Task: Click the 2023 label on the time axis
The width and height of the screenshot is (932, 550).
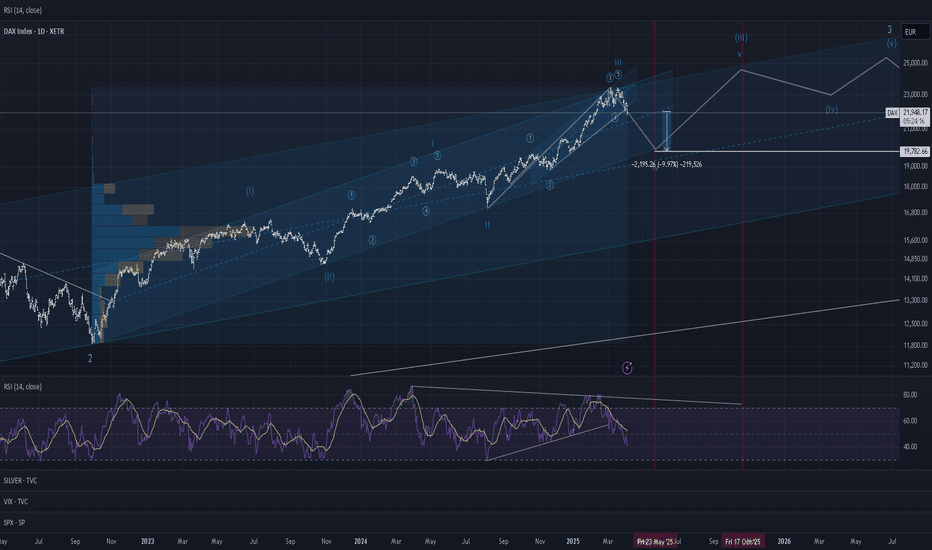Action: click(x=147, y=541)
